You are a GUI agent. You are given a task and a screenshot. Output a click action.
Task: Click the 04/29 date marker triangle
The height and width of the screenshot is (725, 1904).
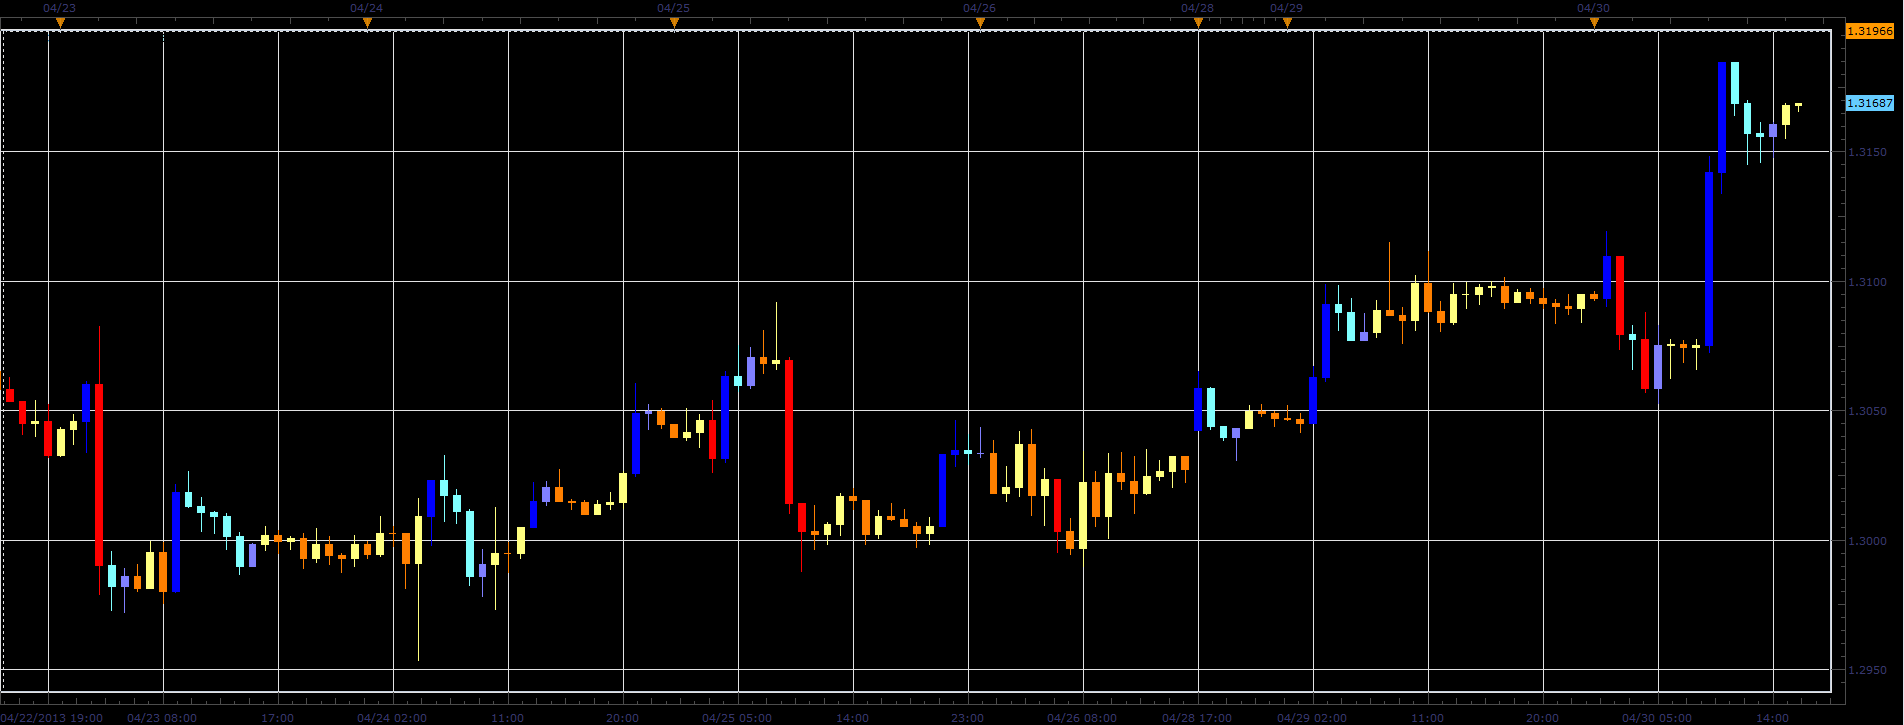(1287, 23)
